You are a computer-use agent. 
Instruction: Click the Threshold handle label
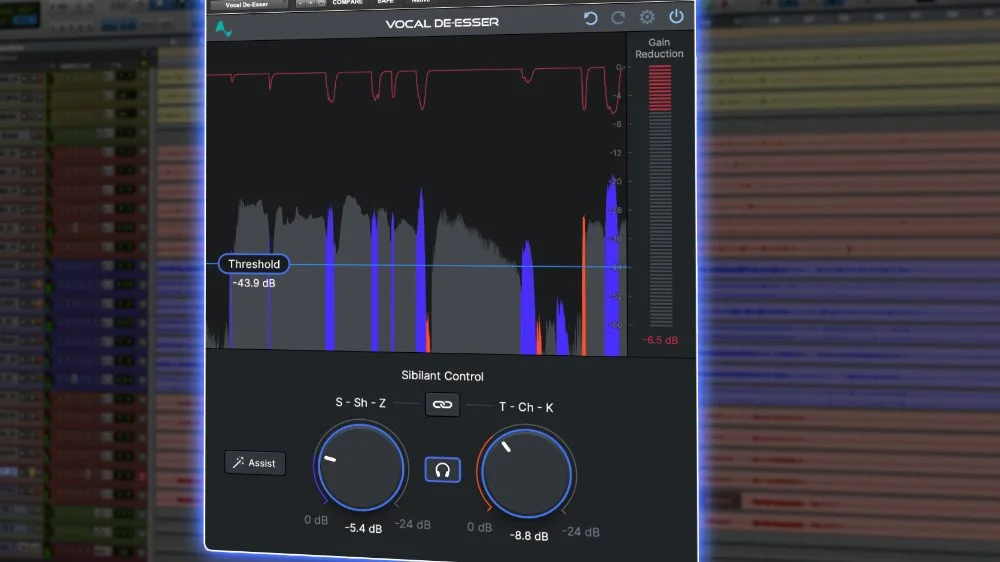[x=253, y=263]
